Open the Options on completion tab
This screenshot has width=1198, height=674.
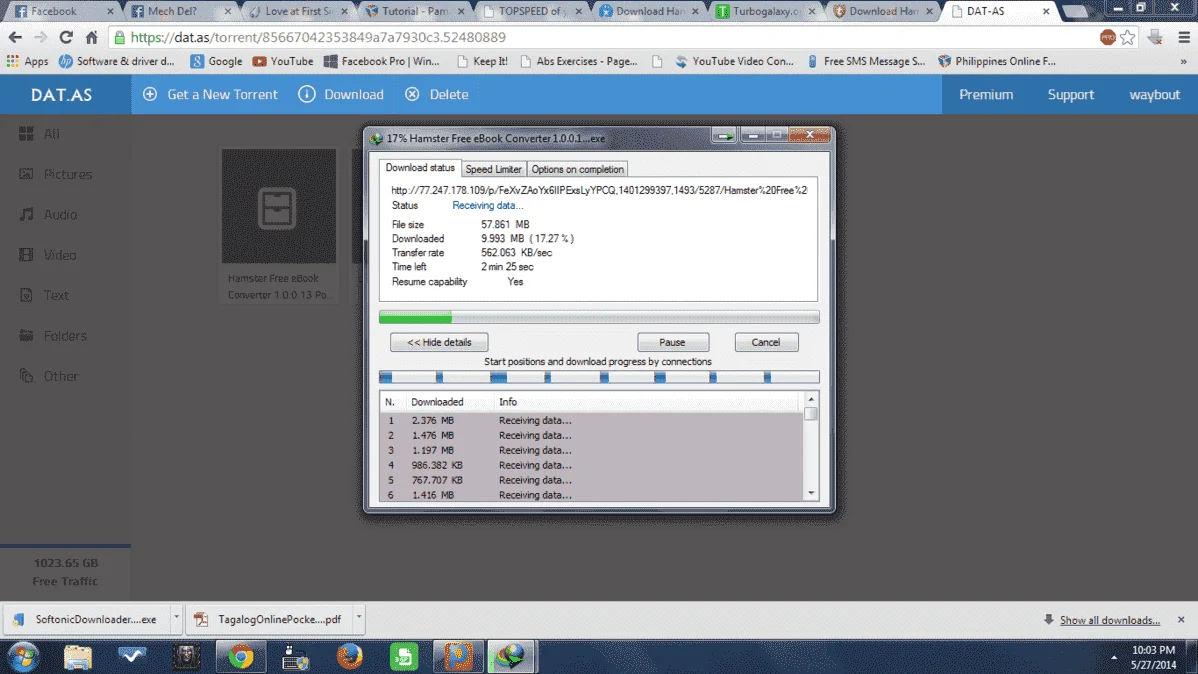578,170
